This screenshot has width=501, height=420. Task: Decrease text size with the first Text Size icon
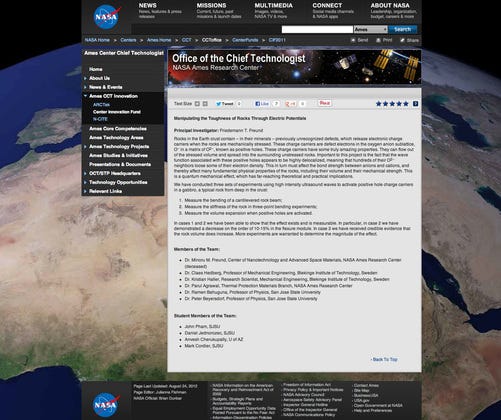(x=197, y=104)
